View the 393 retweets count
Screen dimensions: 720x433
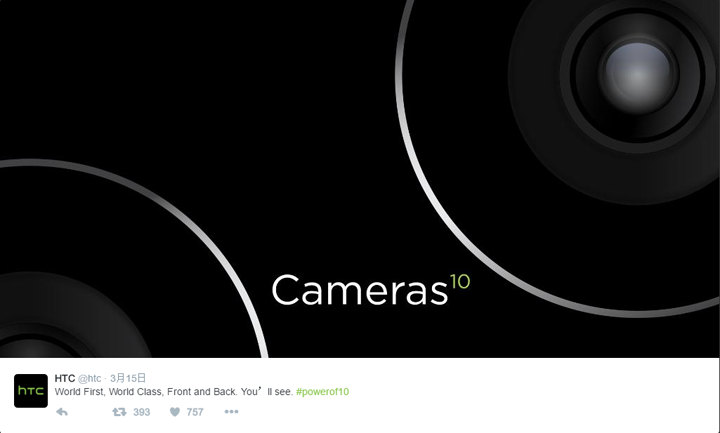pos(141,412)
